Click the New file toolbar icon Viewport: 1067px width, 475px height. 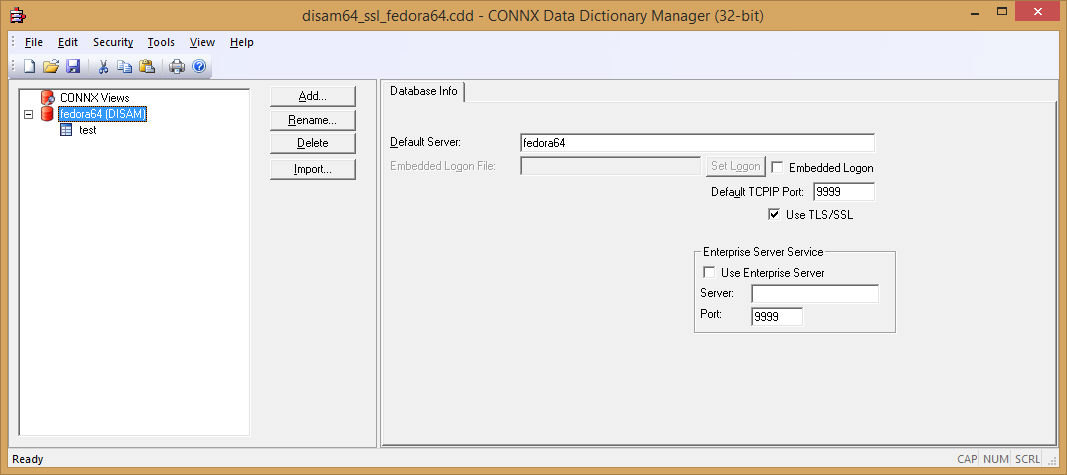pos(29,66)
